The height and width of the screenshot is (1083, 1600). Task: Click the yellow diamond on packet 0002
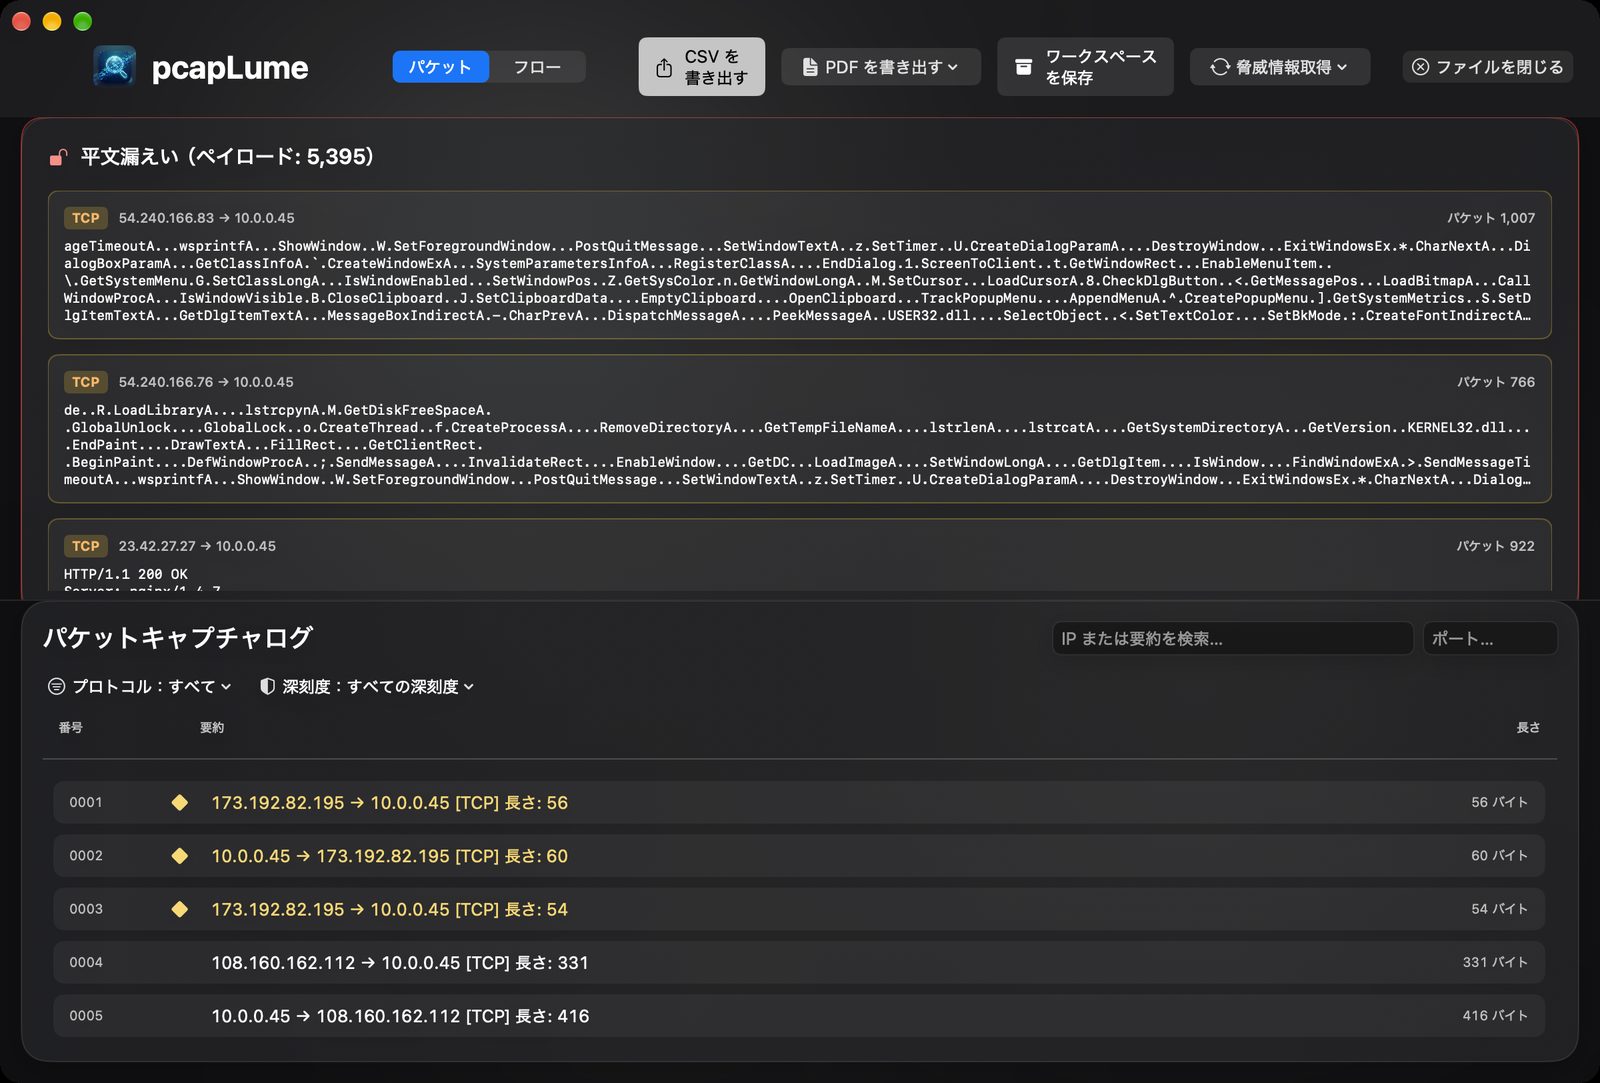coord(180,855)
